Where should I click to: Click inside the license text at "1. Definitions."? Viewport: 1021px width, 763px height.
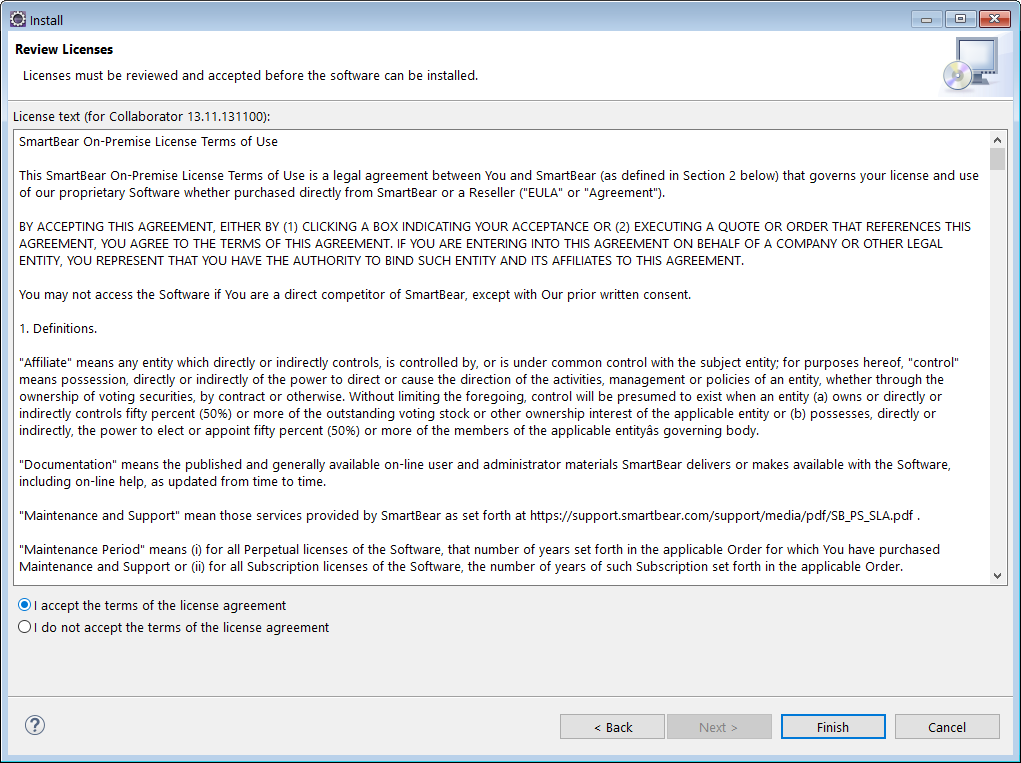[x=58, y=328]
